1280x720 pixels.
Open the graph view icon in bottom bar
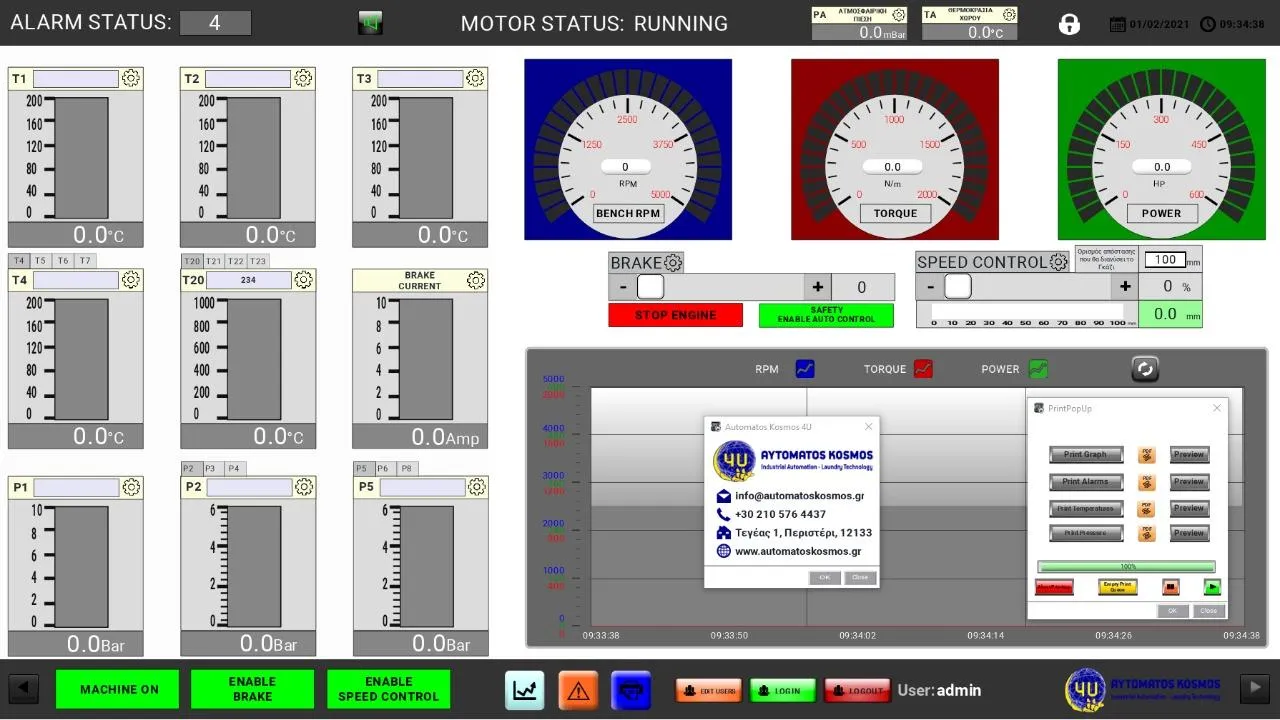pyautogui.click(x=524, y=690)
